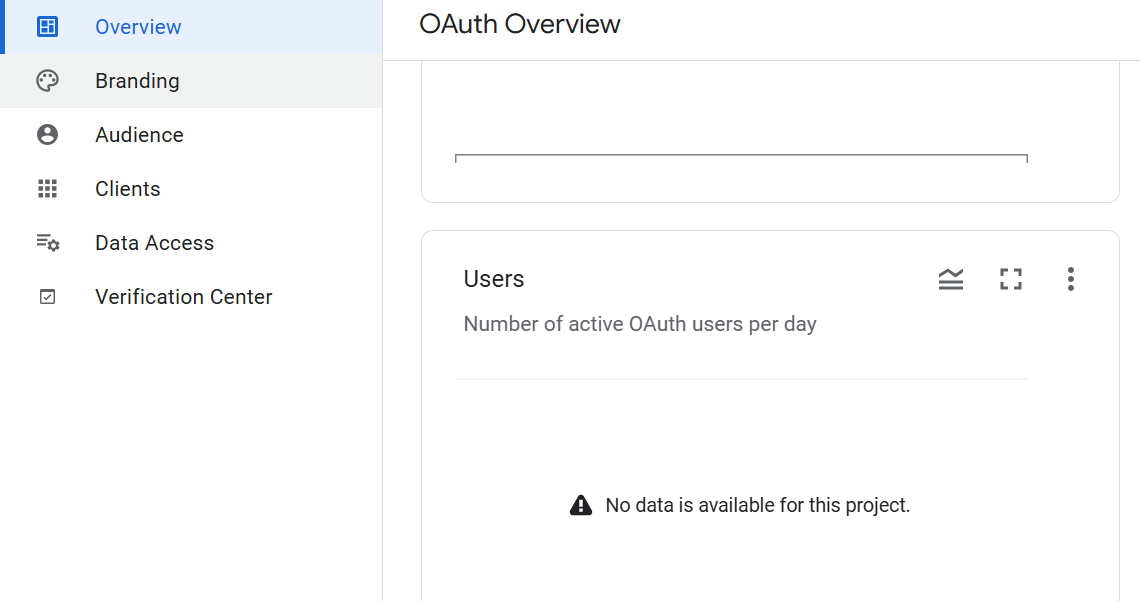1140x601 pixels.
Task: Select the Verification Center label
Action: pyautogui.click(x=183, y=297)
